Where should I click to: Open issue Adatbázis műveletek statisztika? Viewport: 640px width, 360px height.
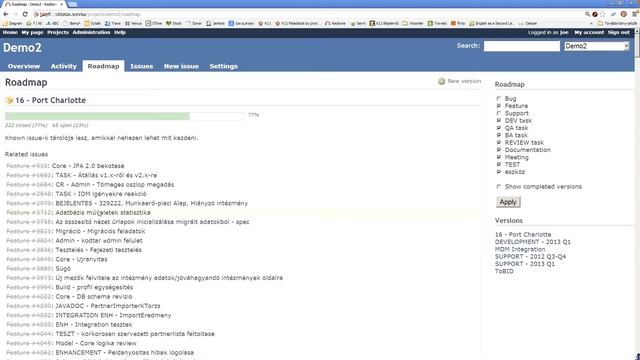(x=103, y=213)
